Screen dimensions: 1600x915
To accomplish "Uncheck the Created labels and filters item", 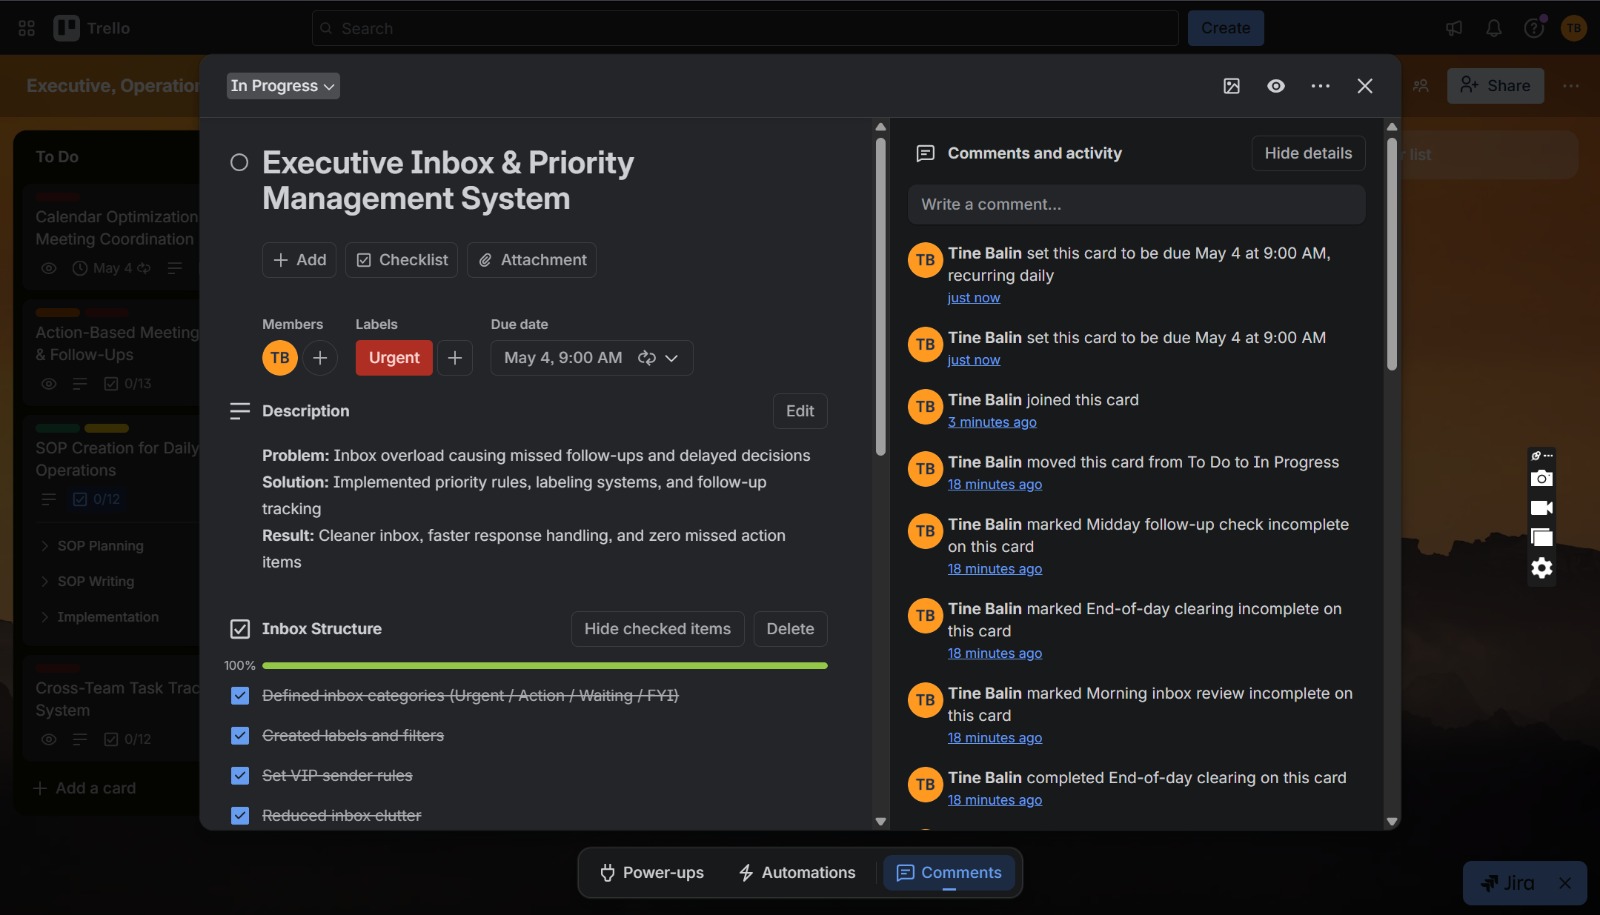I will [x=240, y=736].
